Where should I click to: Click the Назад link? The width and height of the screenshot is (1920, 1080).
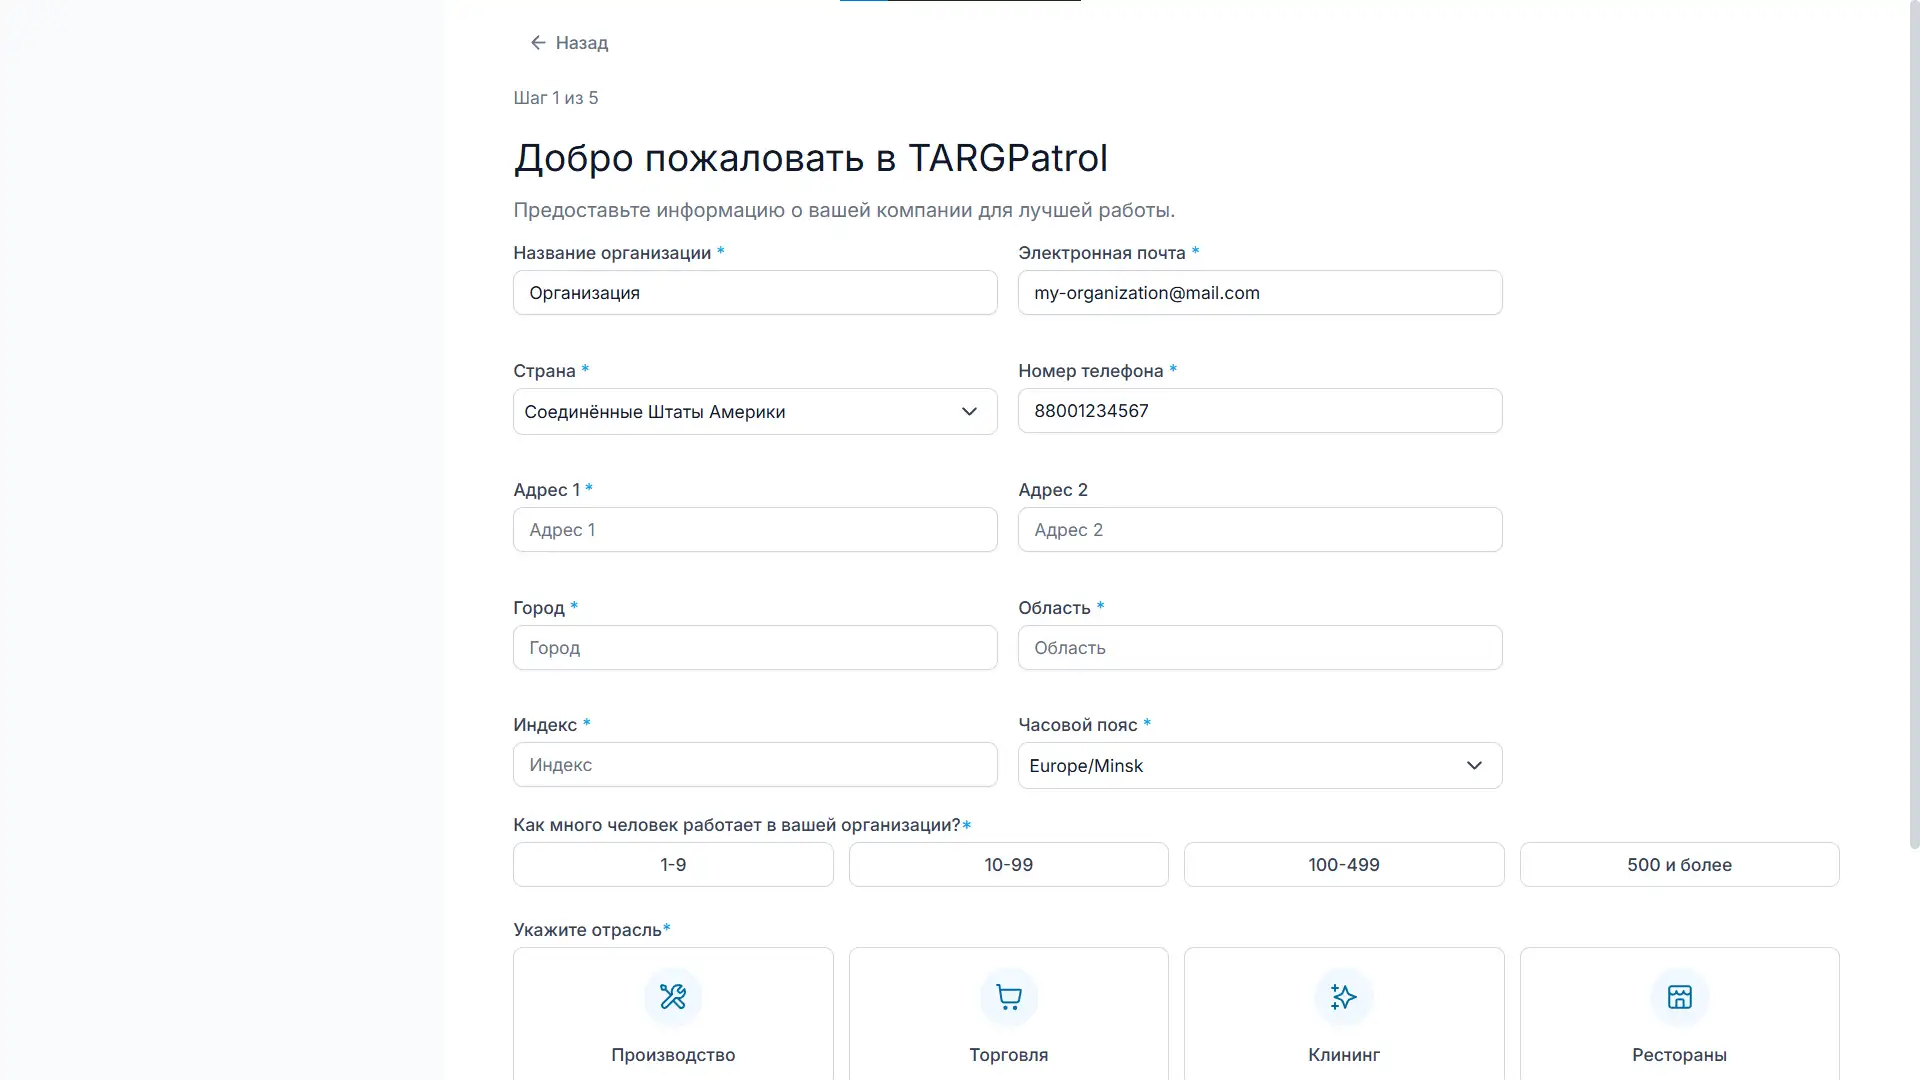click(583, 42)
